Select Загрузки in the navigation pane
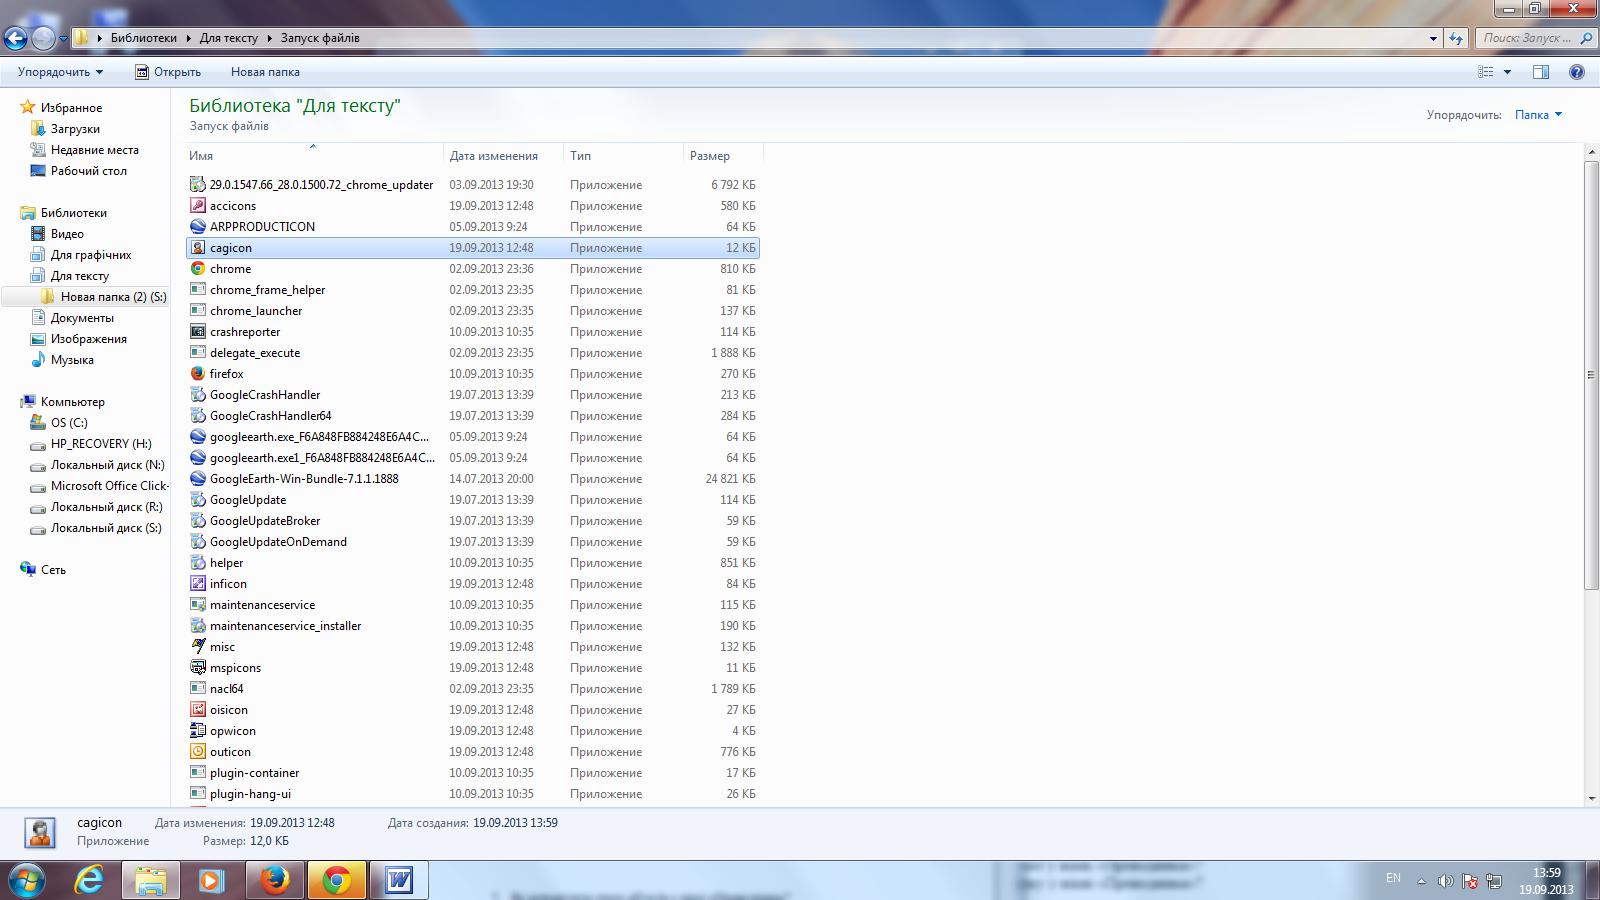 pos(75,129)
